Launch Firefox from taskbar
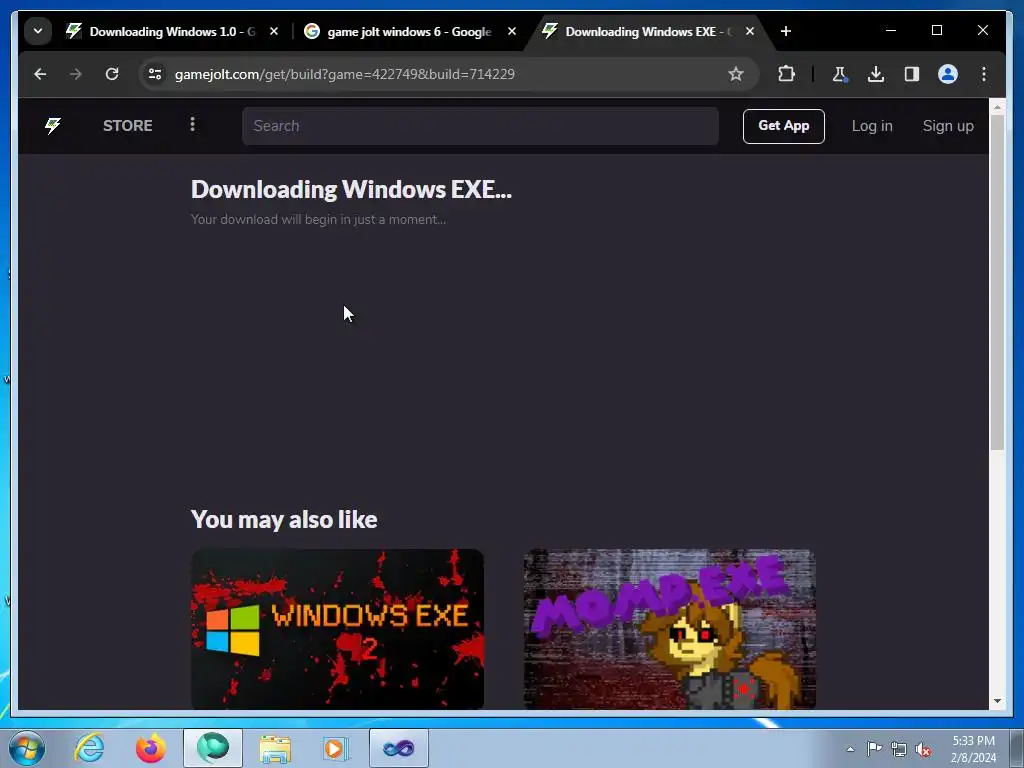Viewport: 1024px width, 768px height. tap(151, 748)
